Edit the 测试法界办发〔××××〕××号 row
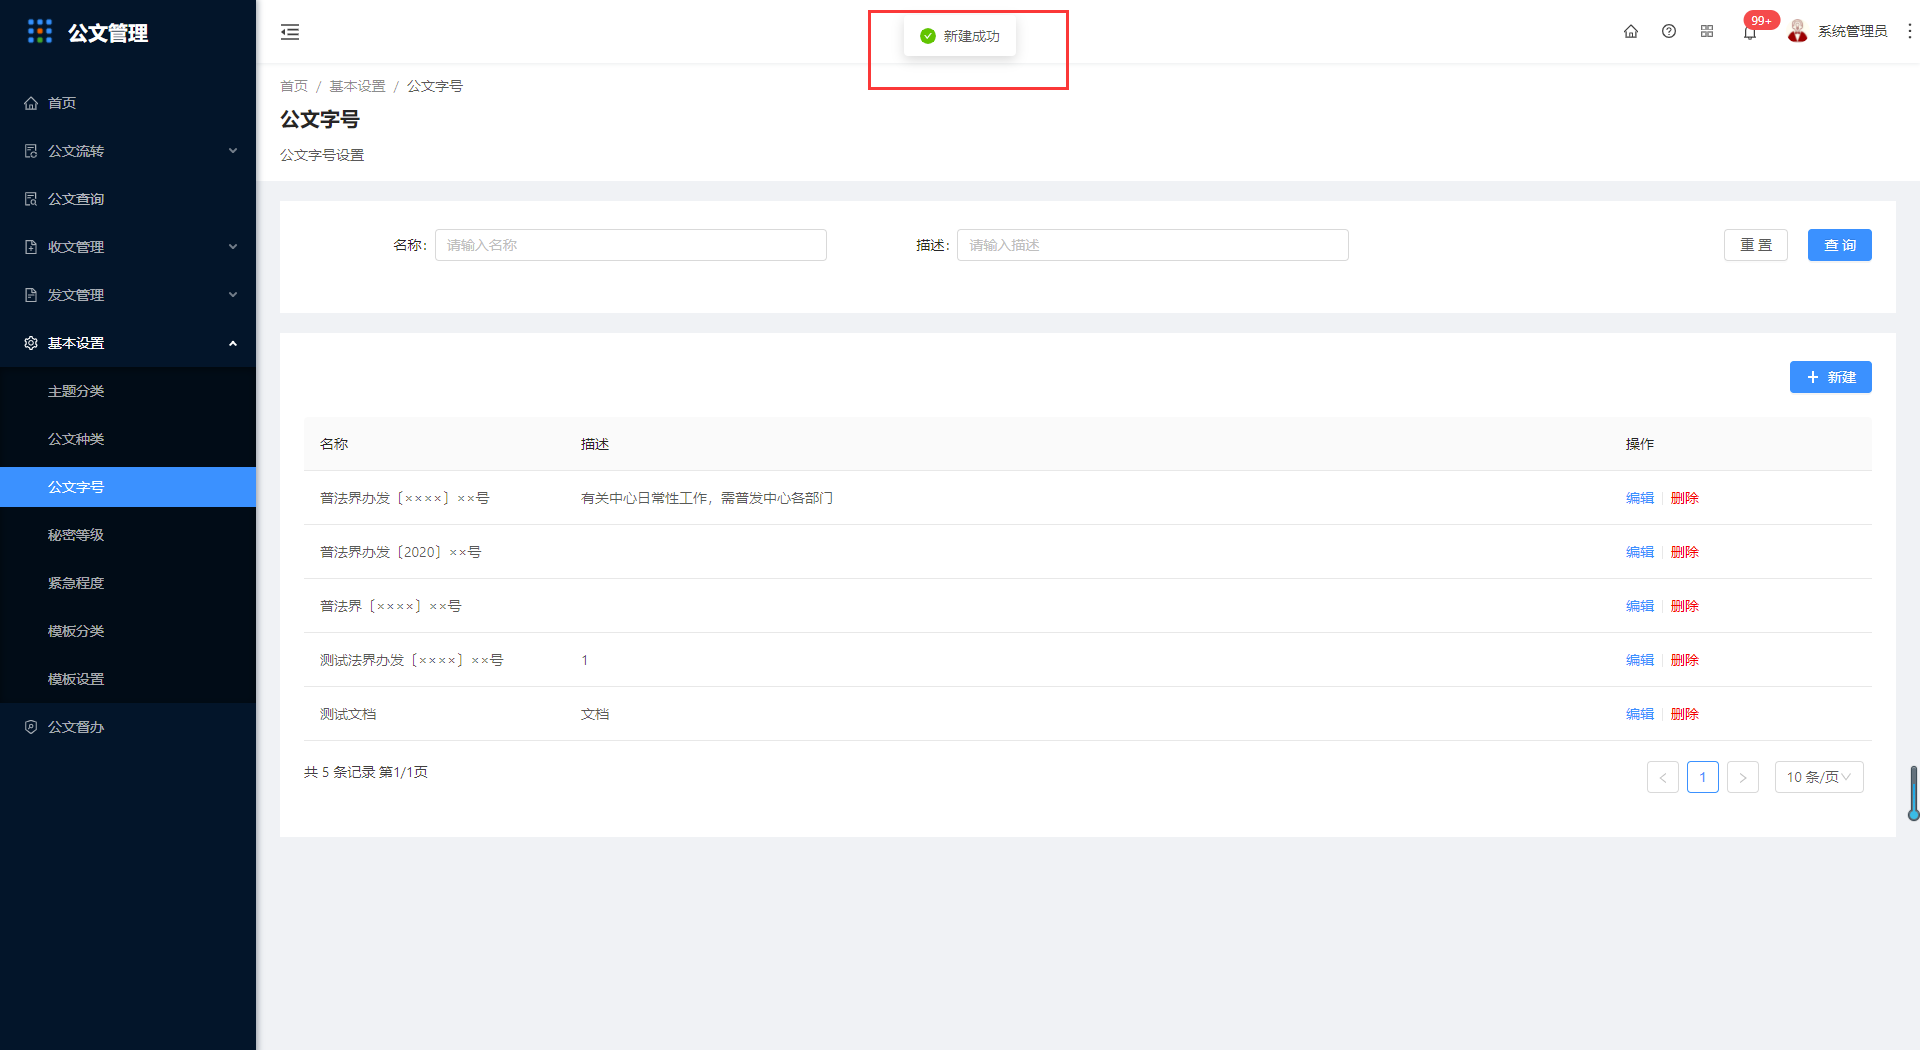 tap(1640, 660)
